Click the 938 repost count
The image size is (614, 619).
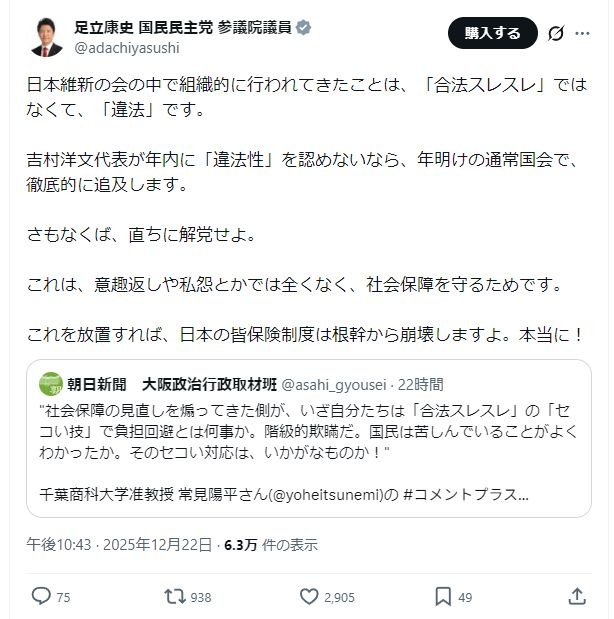click(x=200, y=597)
